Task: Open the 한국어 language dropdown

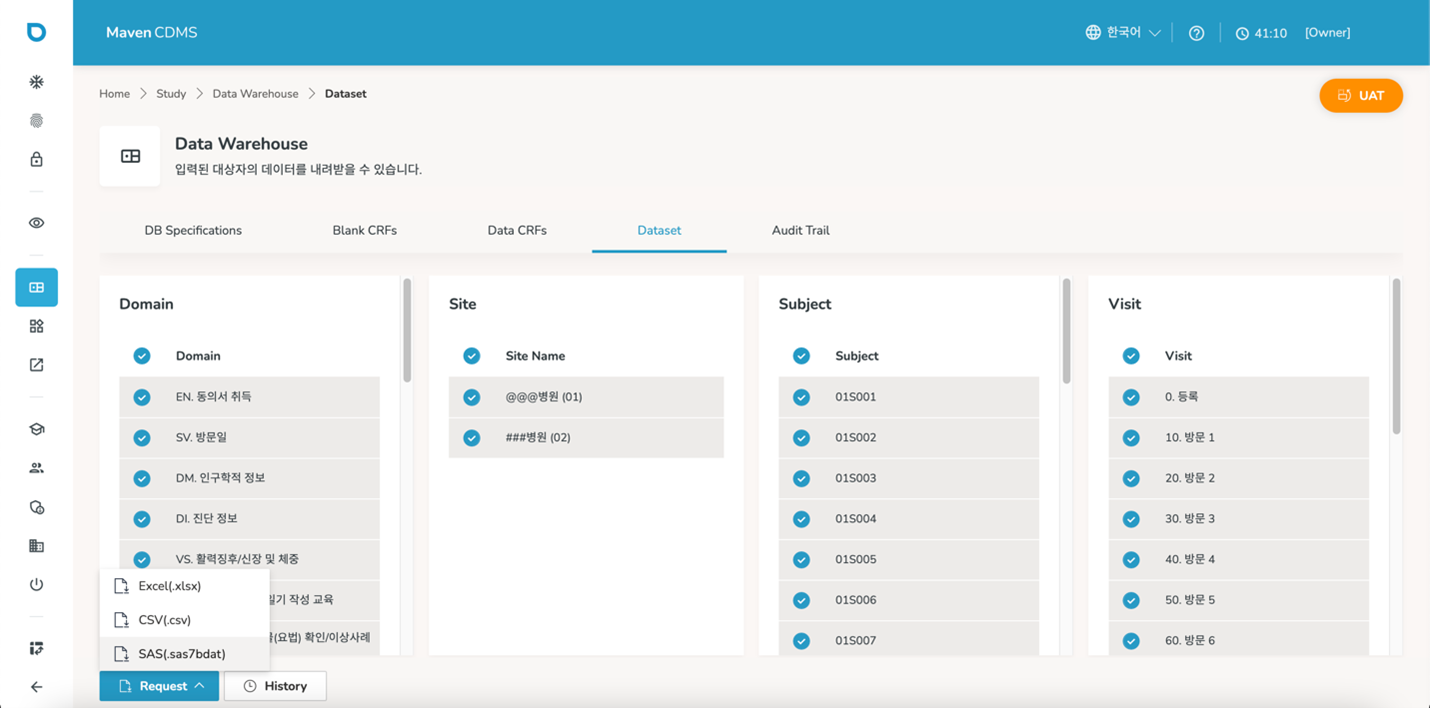Action: [x=1123, y=33]
